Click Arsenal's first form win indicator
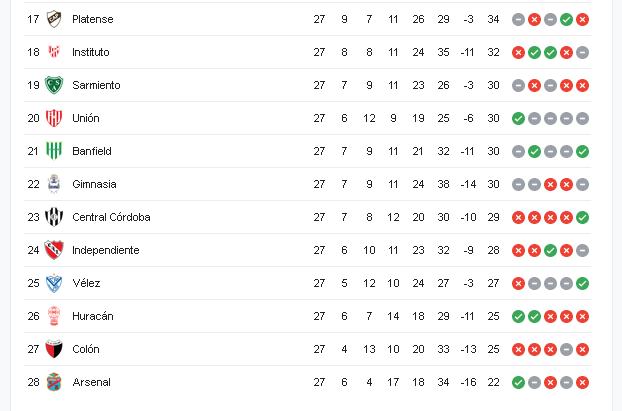Viewport: 622px width, 411px height. coord(518,382)
